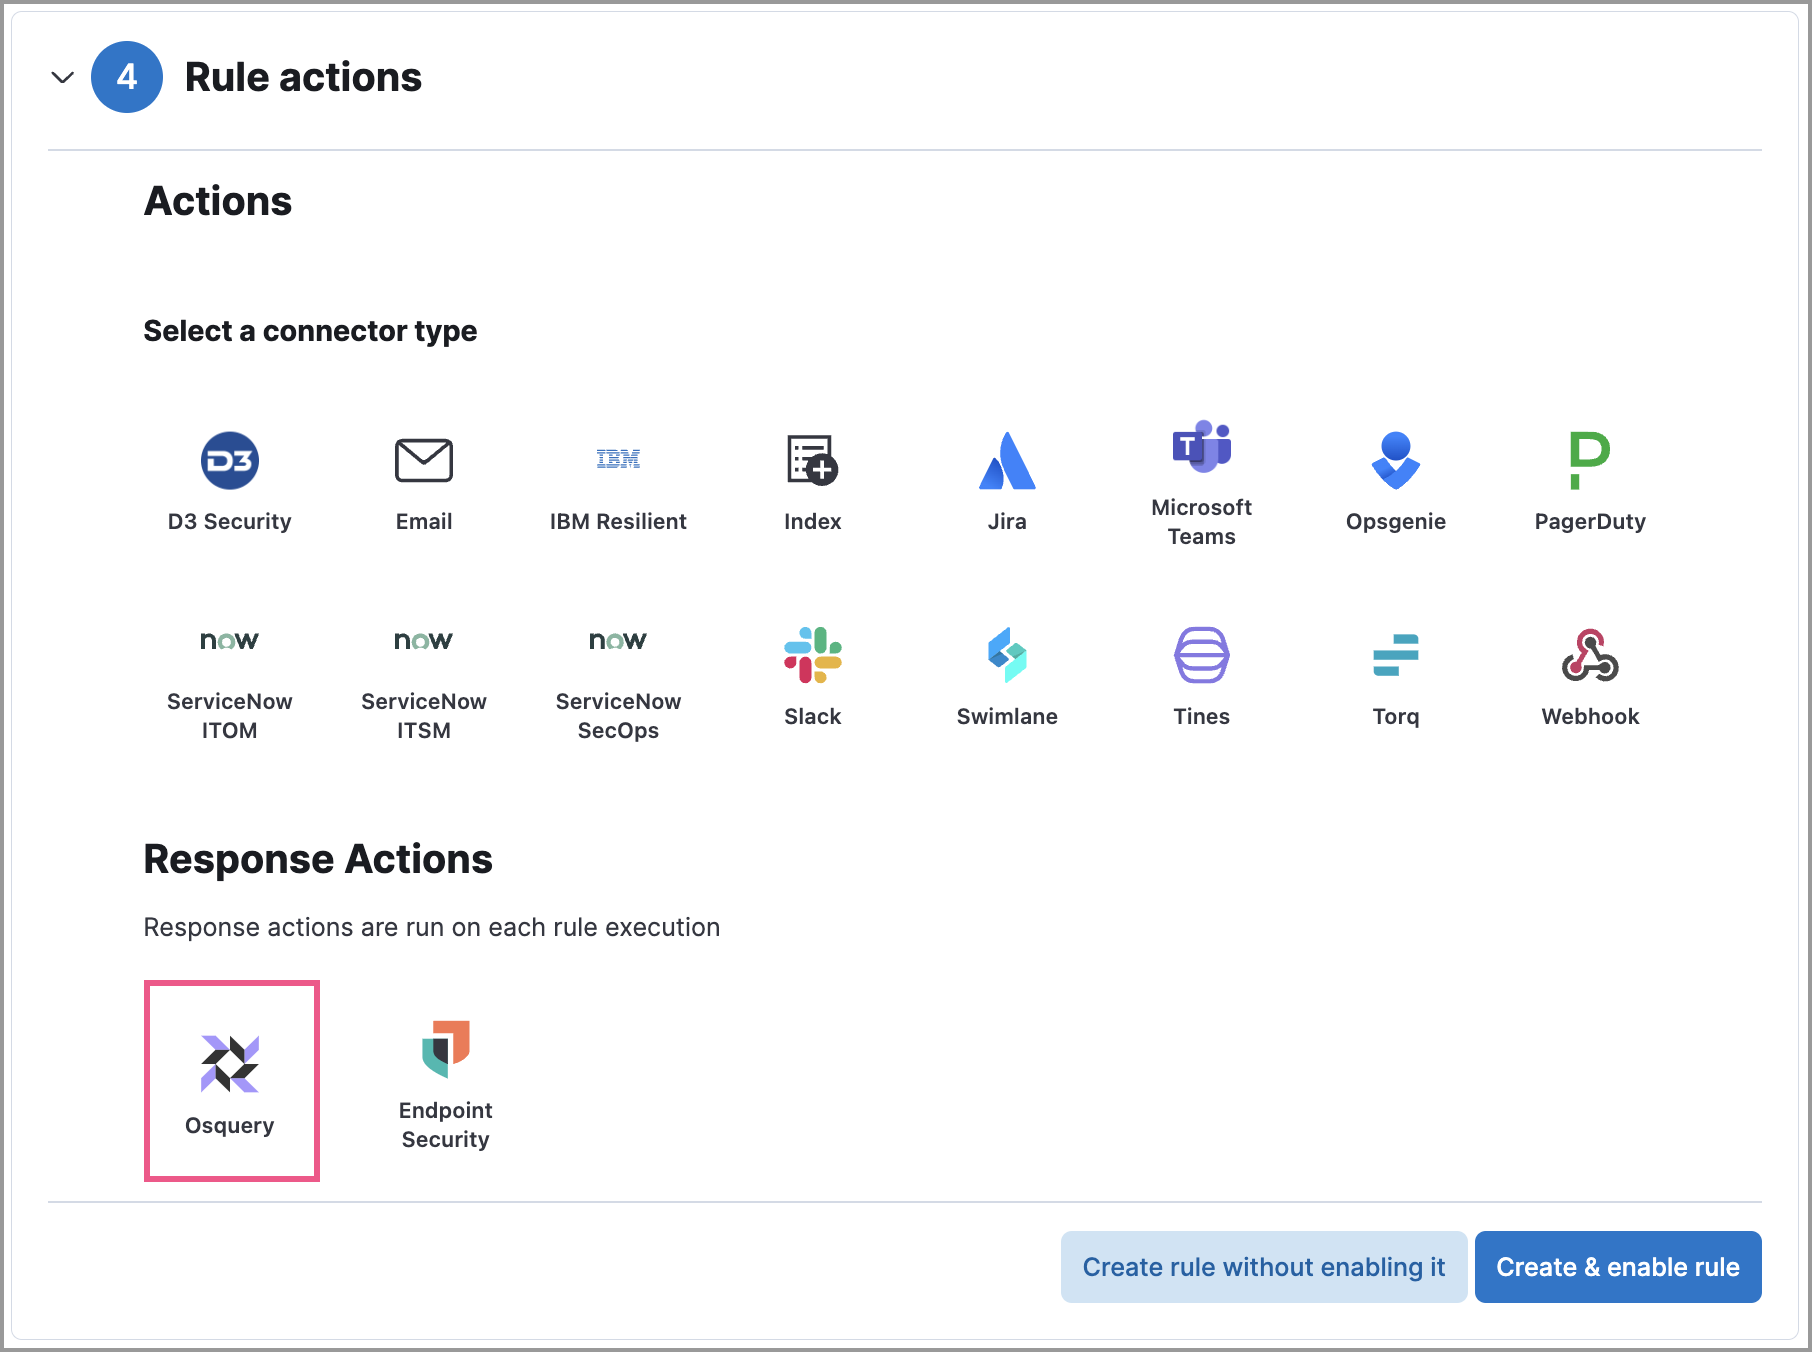Select the Index connector type
Screen dimensions: 1812x1352
[812, 481]
